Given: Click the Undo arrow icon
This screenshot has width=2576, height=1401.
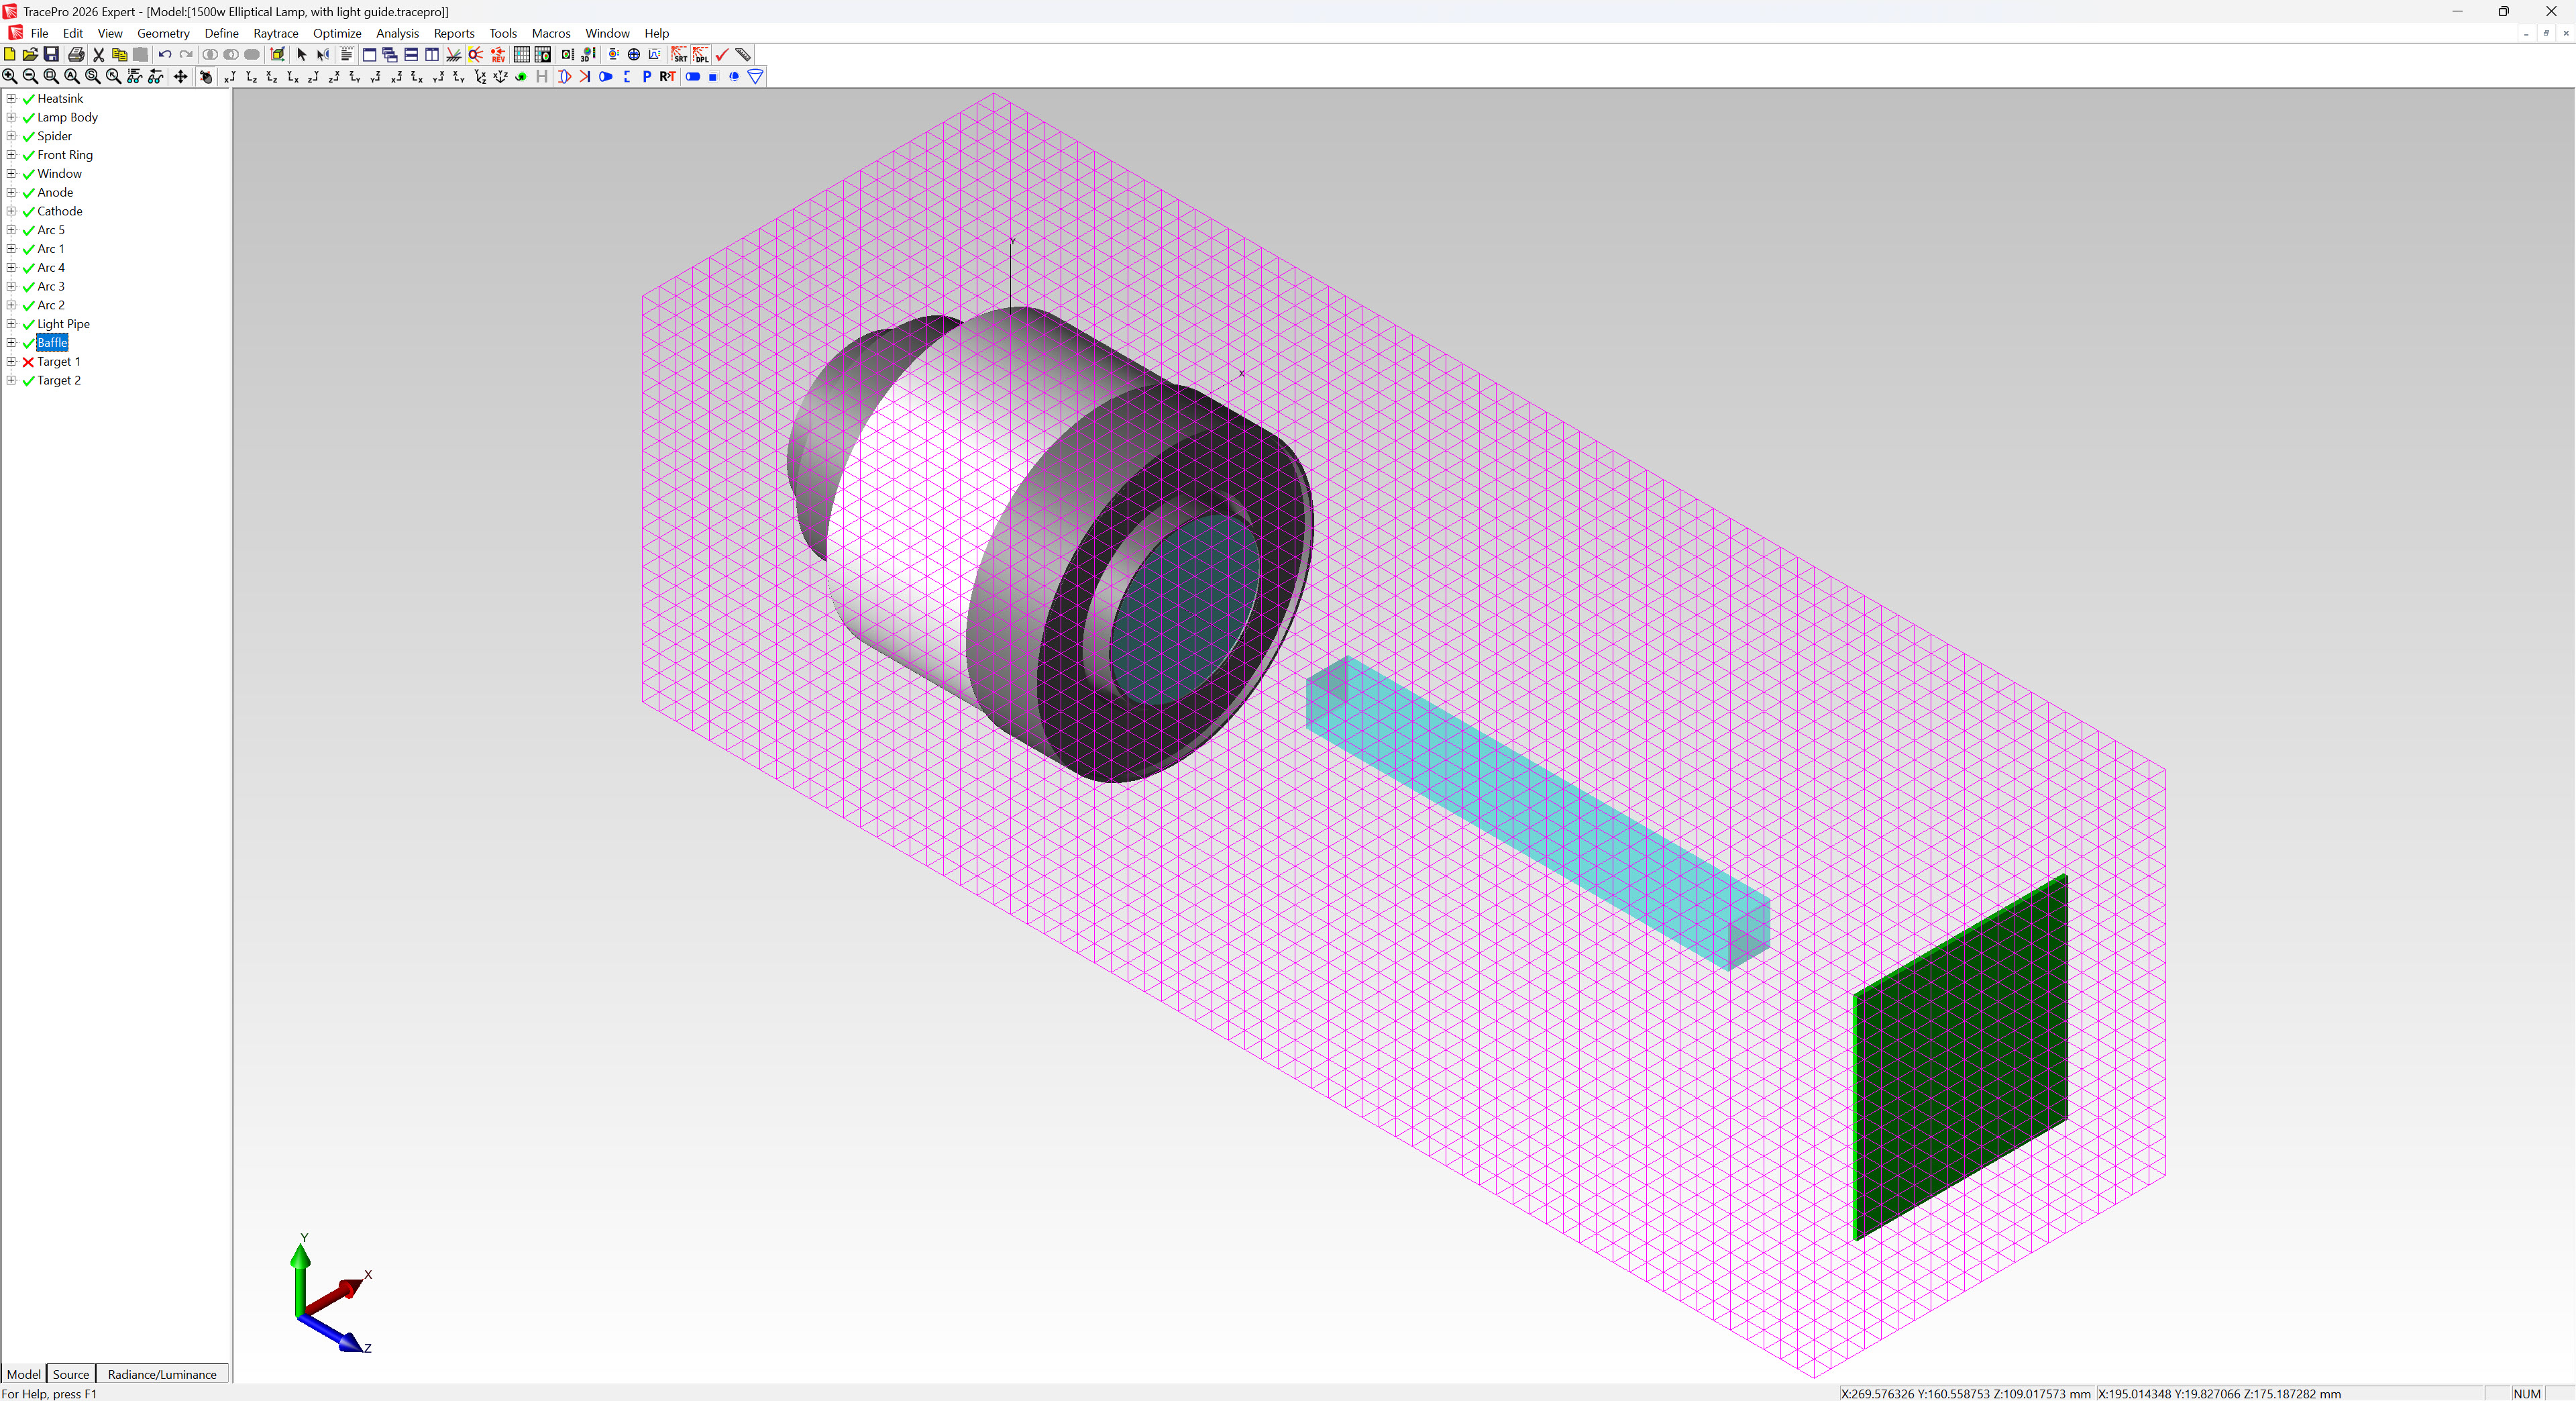Looking at the screenshot, I should coord(165,54).
